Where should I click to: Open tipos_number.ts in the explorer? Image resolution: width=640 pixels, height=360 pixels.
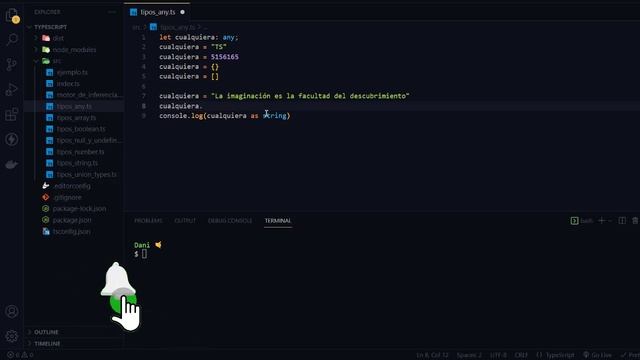tap(80, 152)
